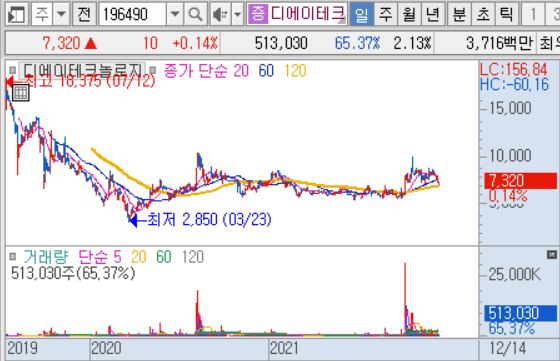This screenshot has height=361, width=560.
Task: Toggle the small square before 디에이테크놀로지 label
Action: click(12, 70)
